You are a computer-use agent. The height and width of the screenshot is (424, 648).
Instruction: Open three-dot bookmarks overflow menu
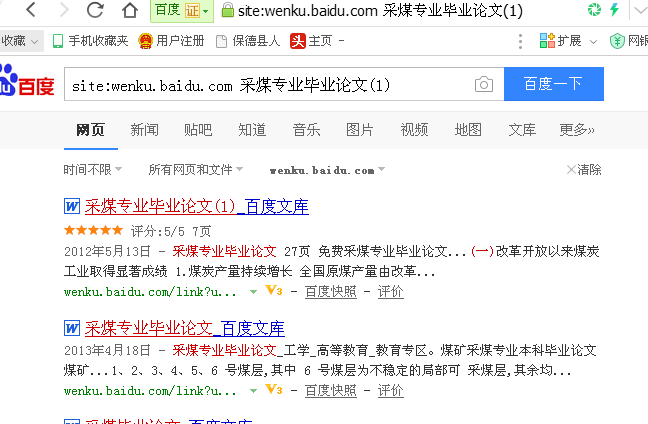[520, 41]
